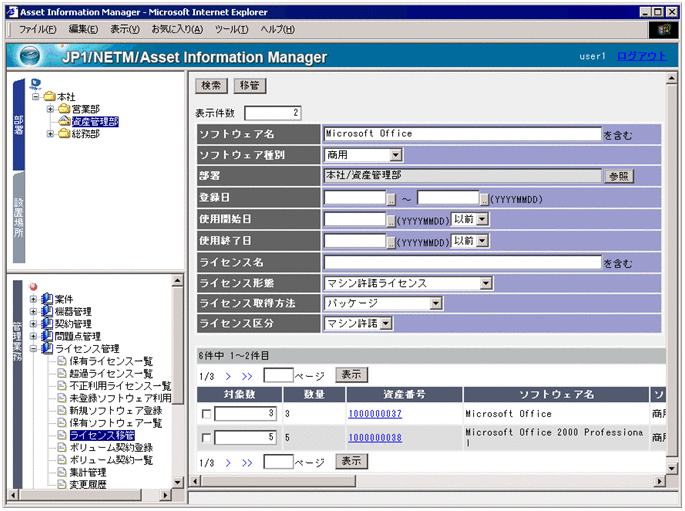Open the 使用開始日 以前 dropdown
This screenshot has width=685, height=511.
pos(482,219)
